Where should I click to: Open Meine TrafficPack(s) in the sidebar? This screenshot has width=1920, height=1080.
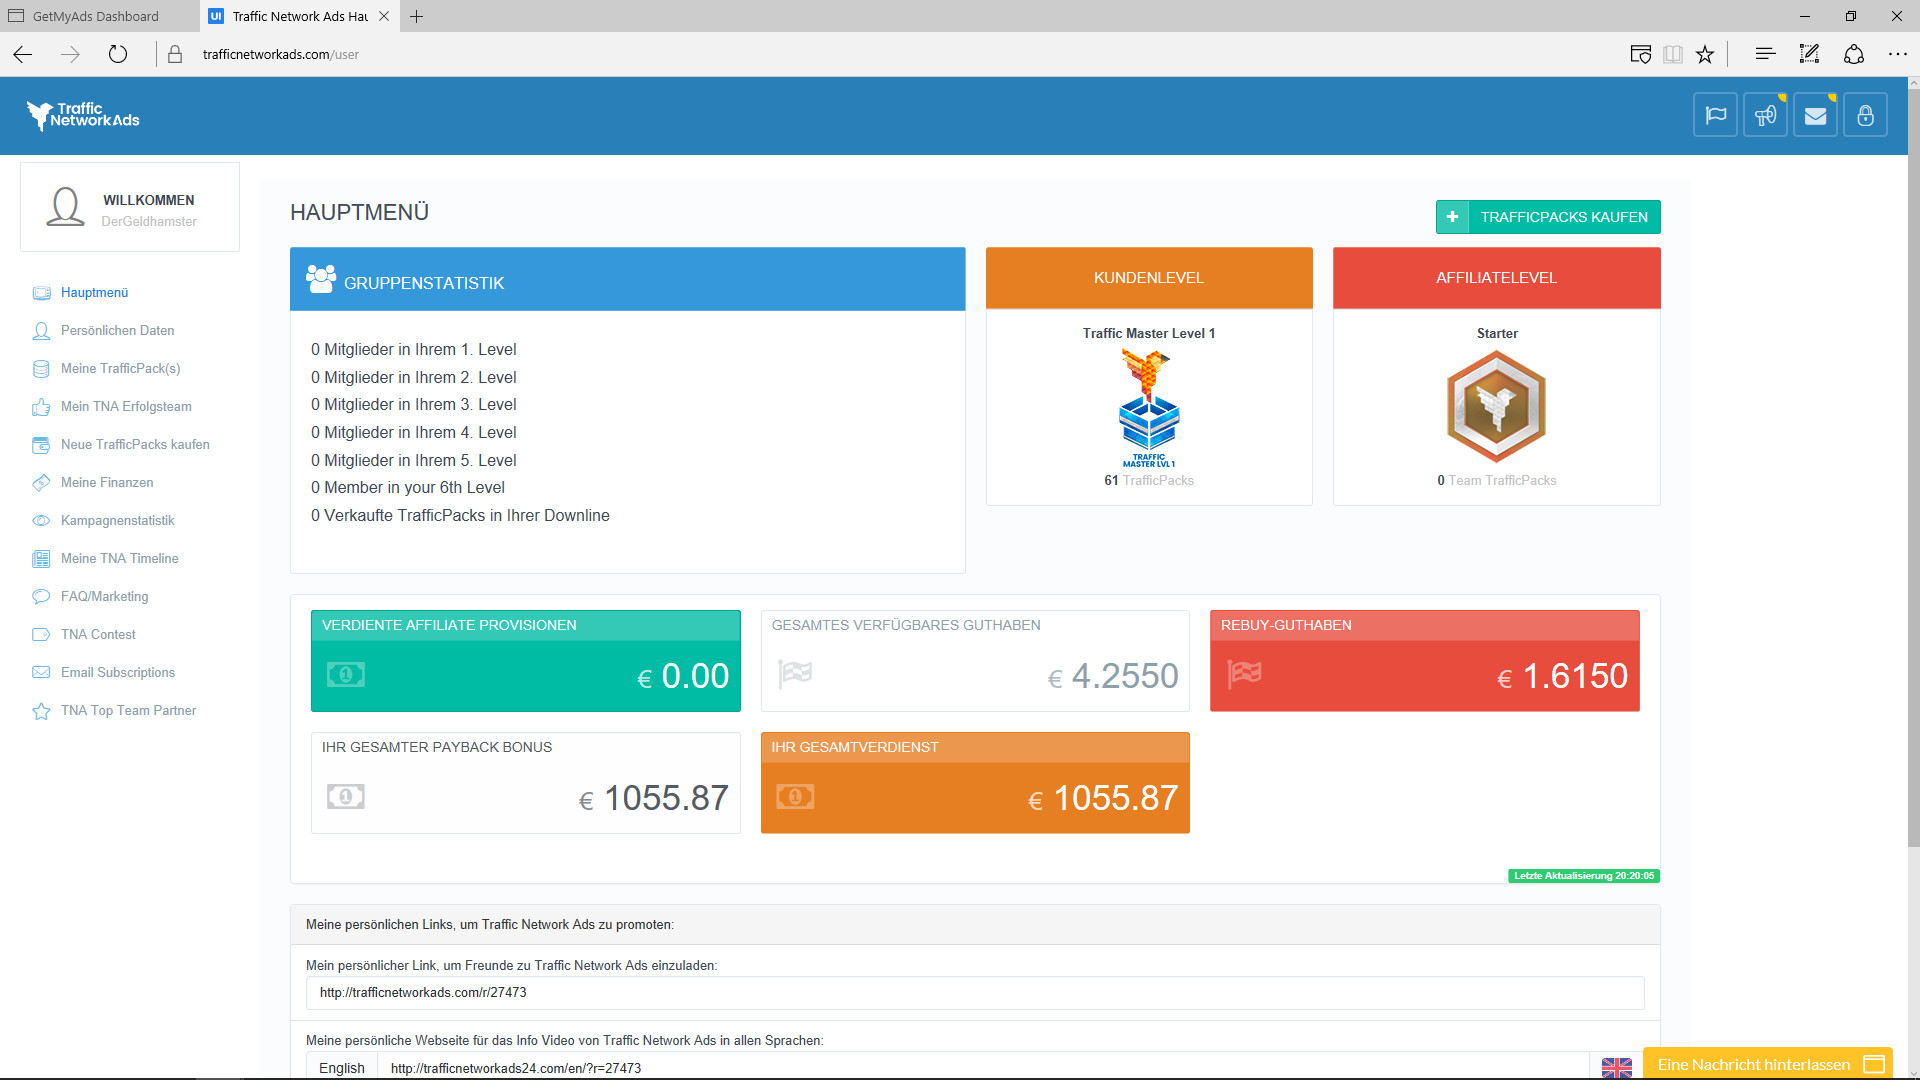coord(120,368)
